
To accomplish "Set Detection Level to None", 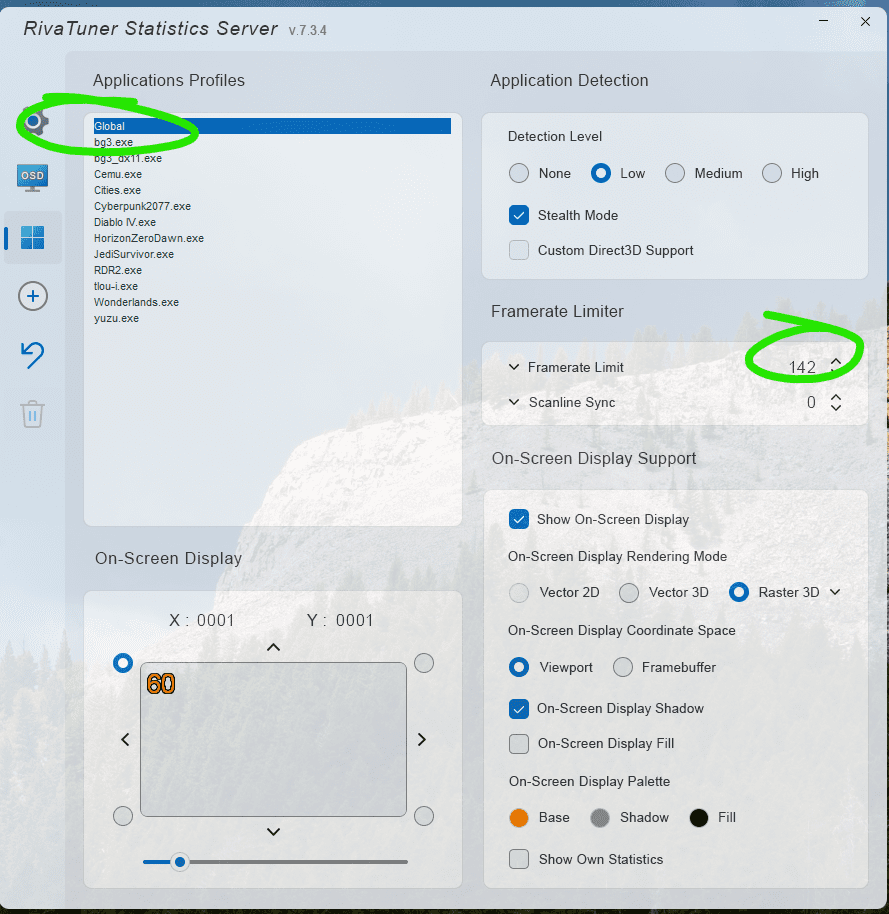I will coord(519,173).
